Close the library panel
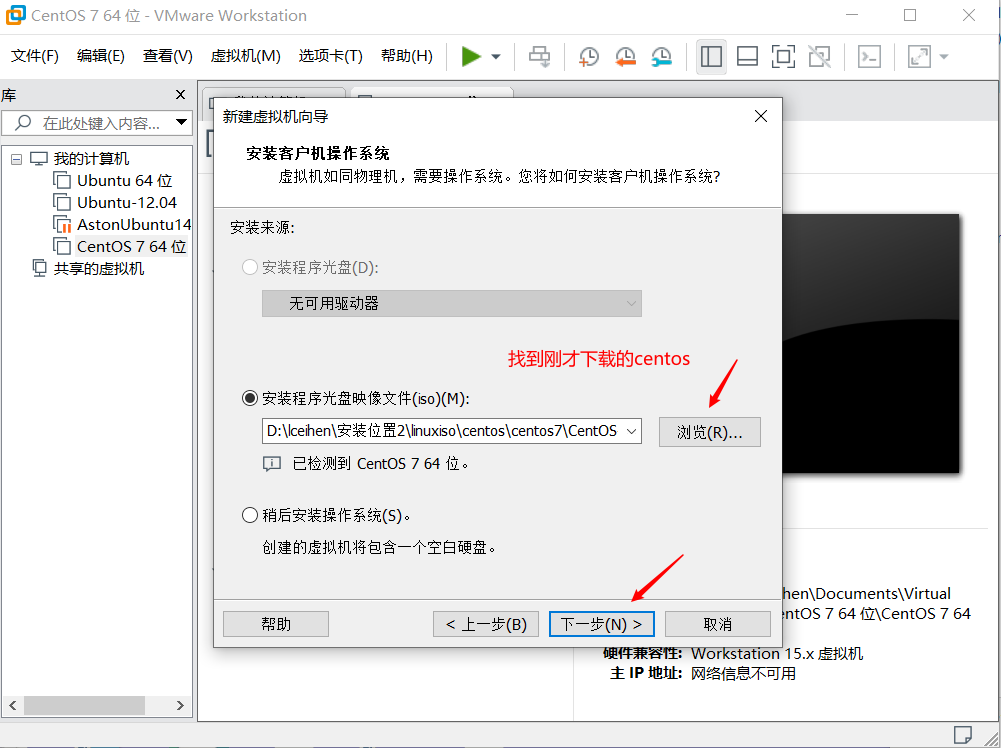The image size is (1001, 748). (x=181, y=94)
